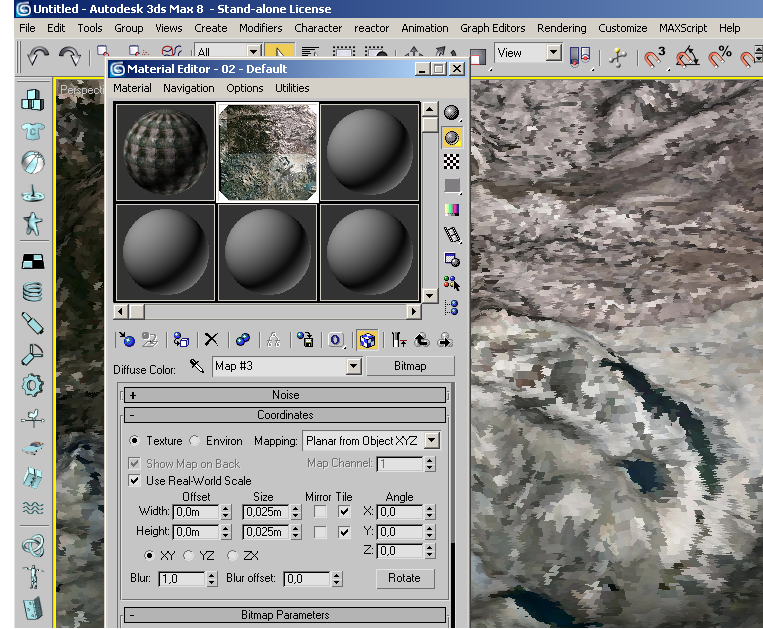Enable Mirror checkbox for Width row
Screen dimensions: 763x629
[320, 512]
